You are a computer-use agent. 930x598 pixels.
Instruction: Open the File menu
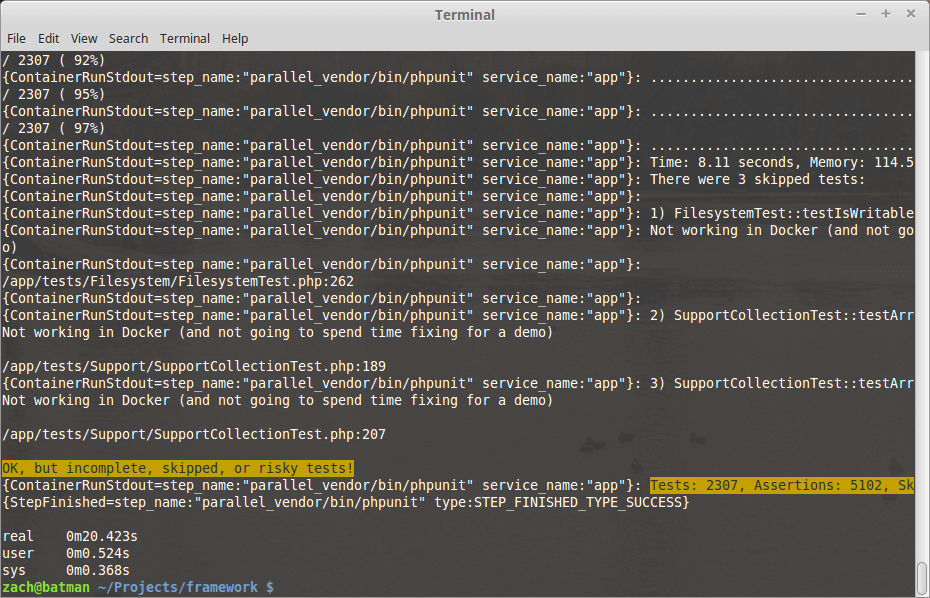(x=16, y=38)
